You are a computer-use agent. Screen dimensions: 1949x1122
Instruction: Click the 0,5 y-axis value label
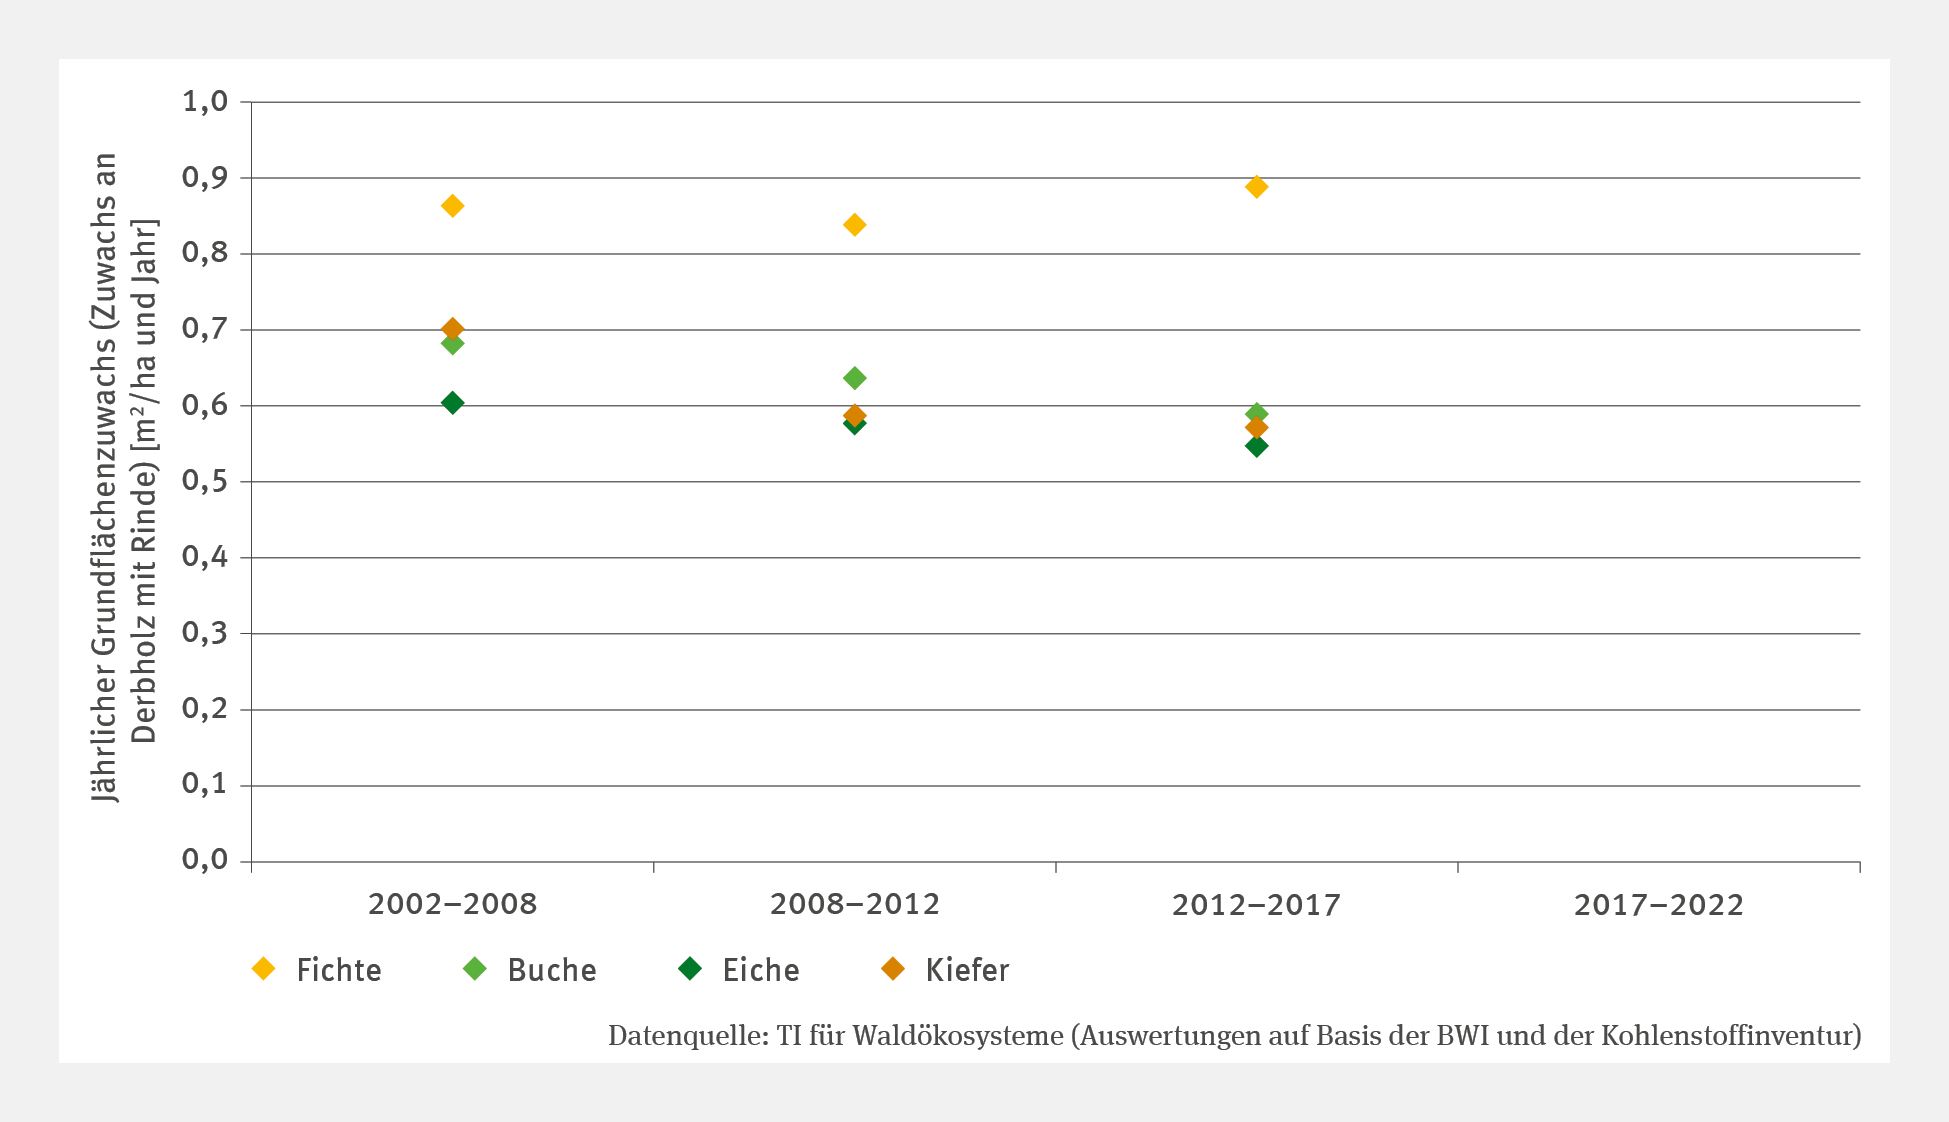[205, 481]
